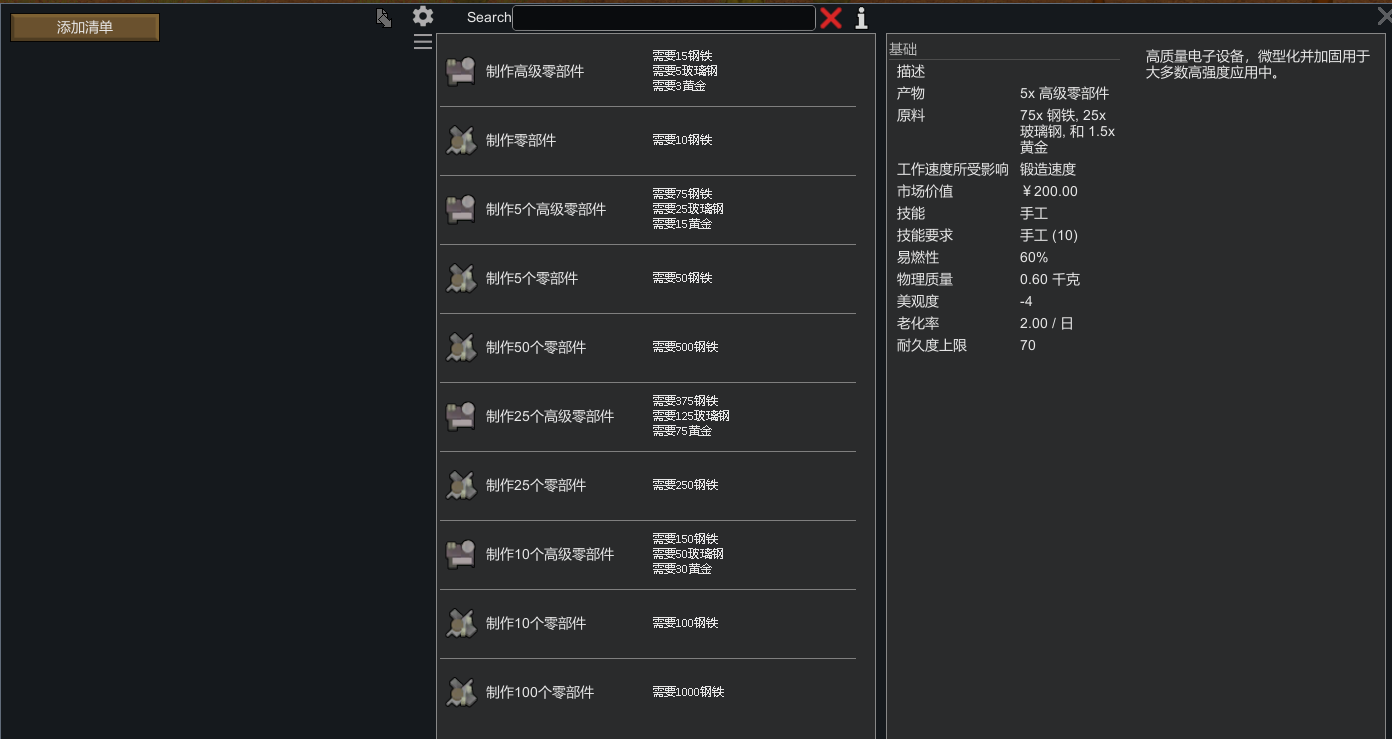Choose the 制作25个零部件 recipe

[536, 486]
